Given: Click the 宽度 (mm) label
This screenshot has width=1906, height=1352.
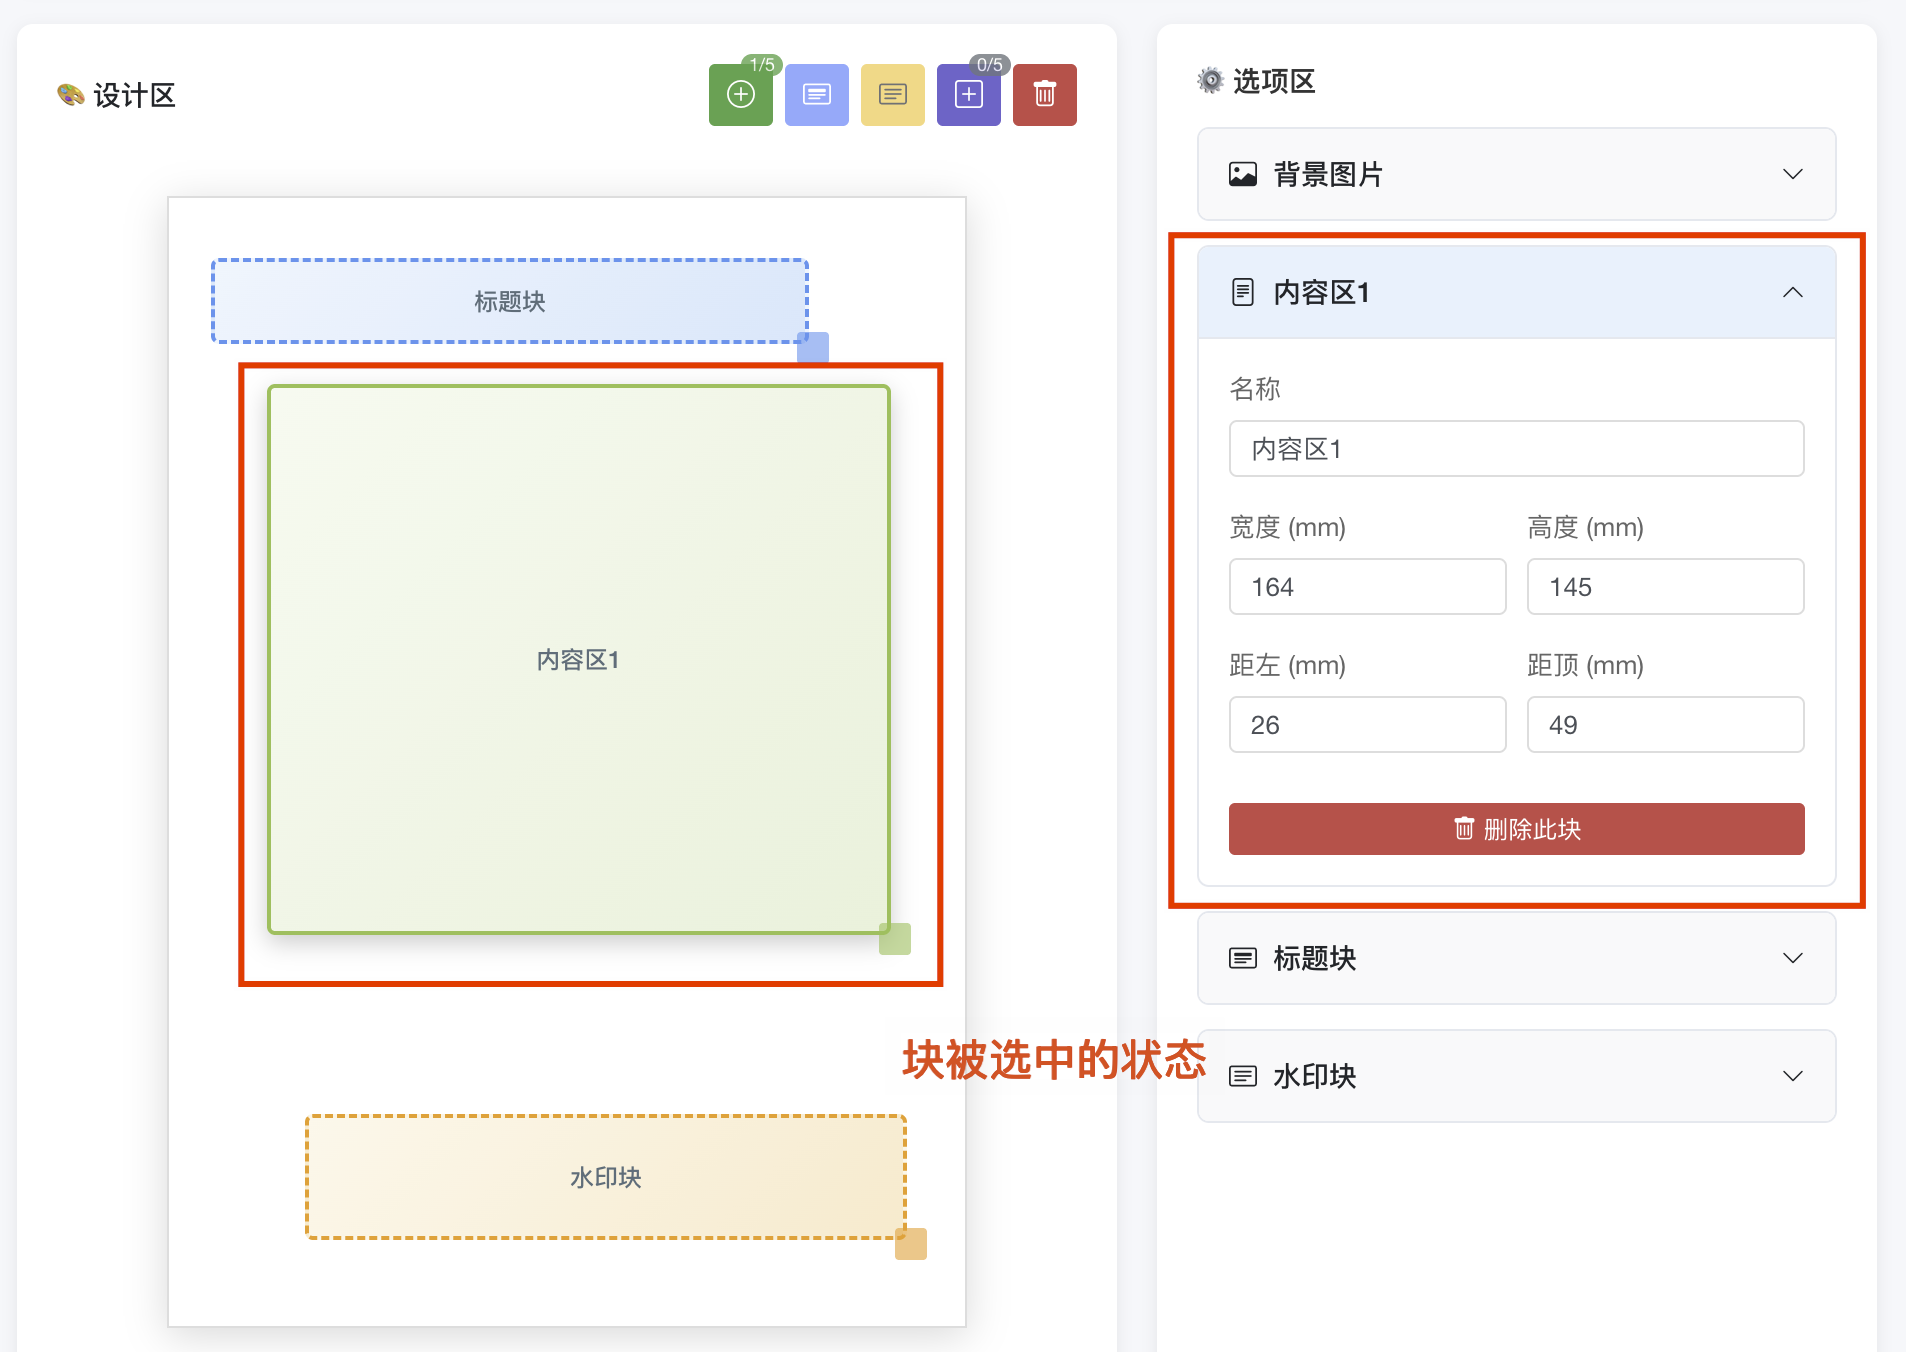Looking at the screenshot, I should (x=1287, y=527).
